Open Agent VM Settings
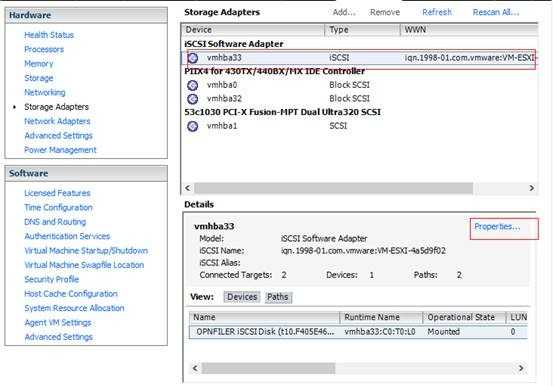Screen dimensions: 553x386 (x=58, y=322)
